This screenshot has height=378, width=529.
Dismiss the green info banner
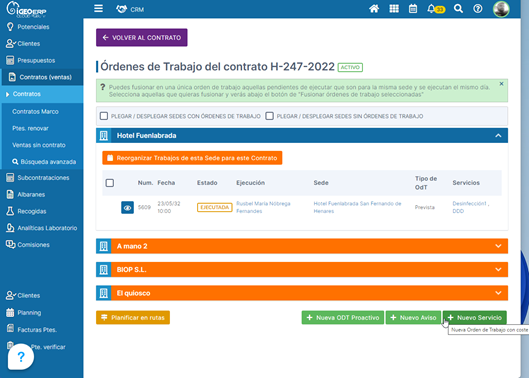click(501, 84)
